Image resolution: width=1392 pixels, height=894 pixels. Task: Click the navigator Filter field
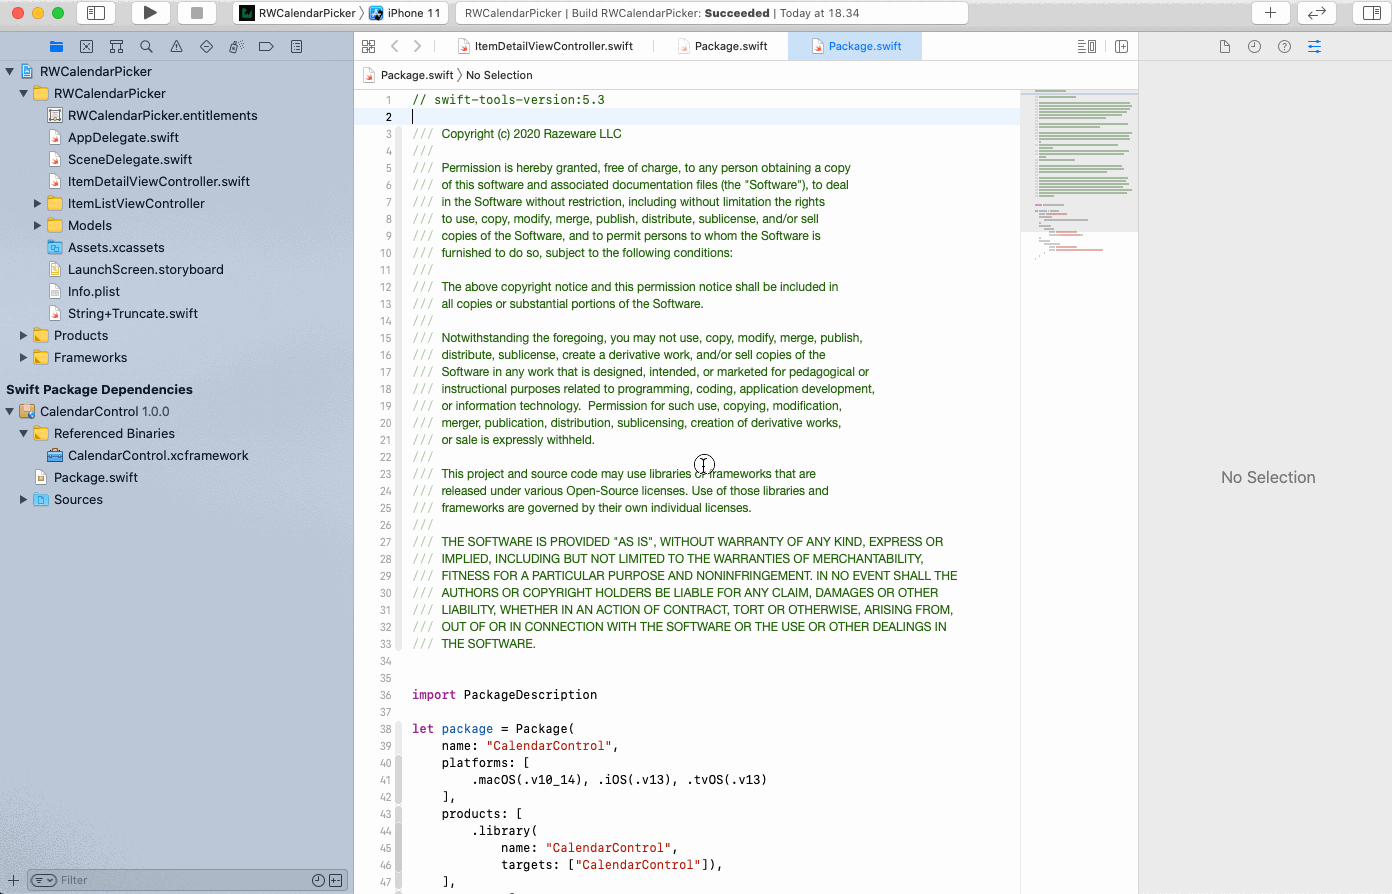click(x=187, y=880)
